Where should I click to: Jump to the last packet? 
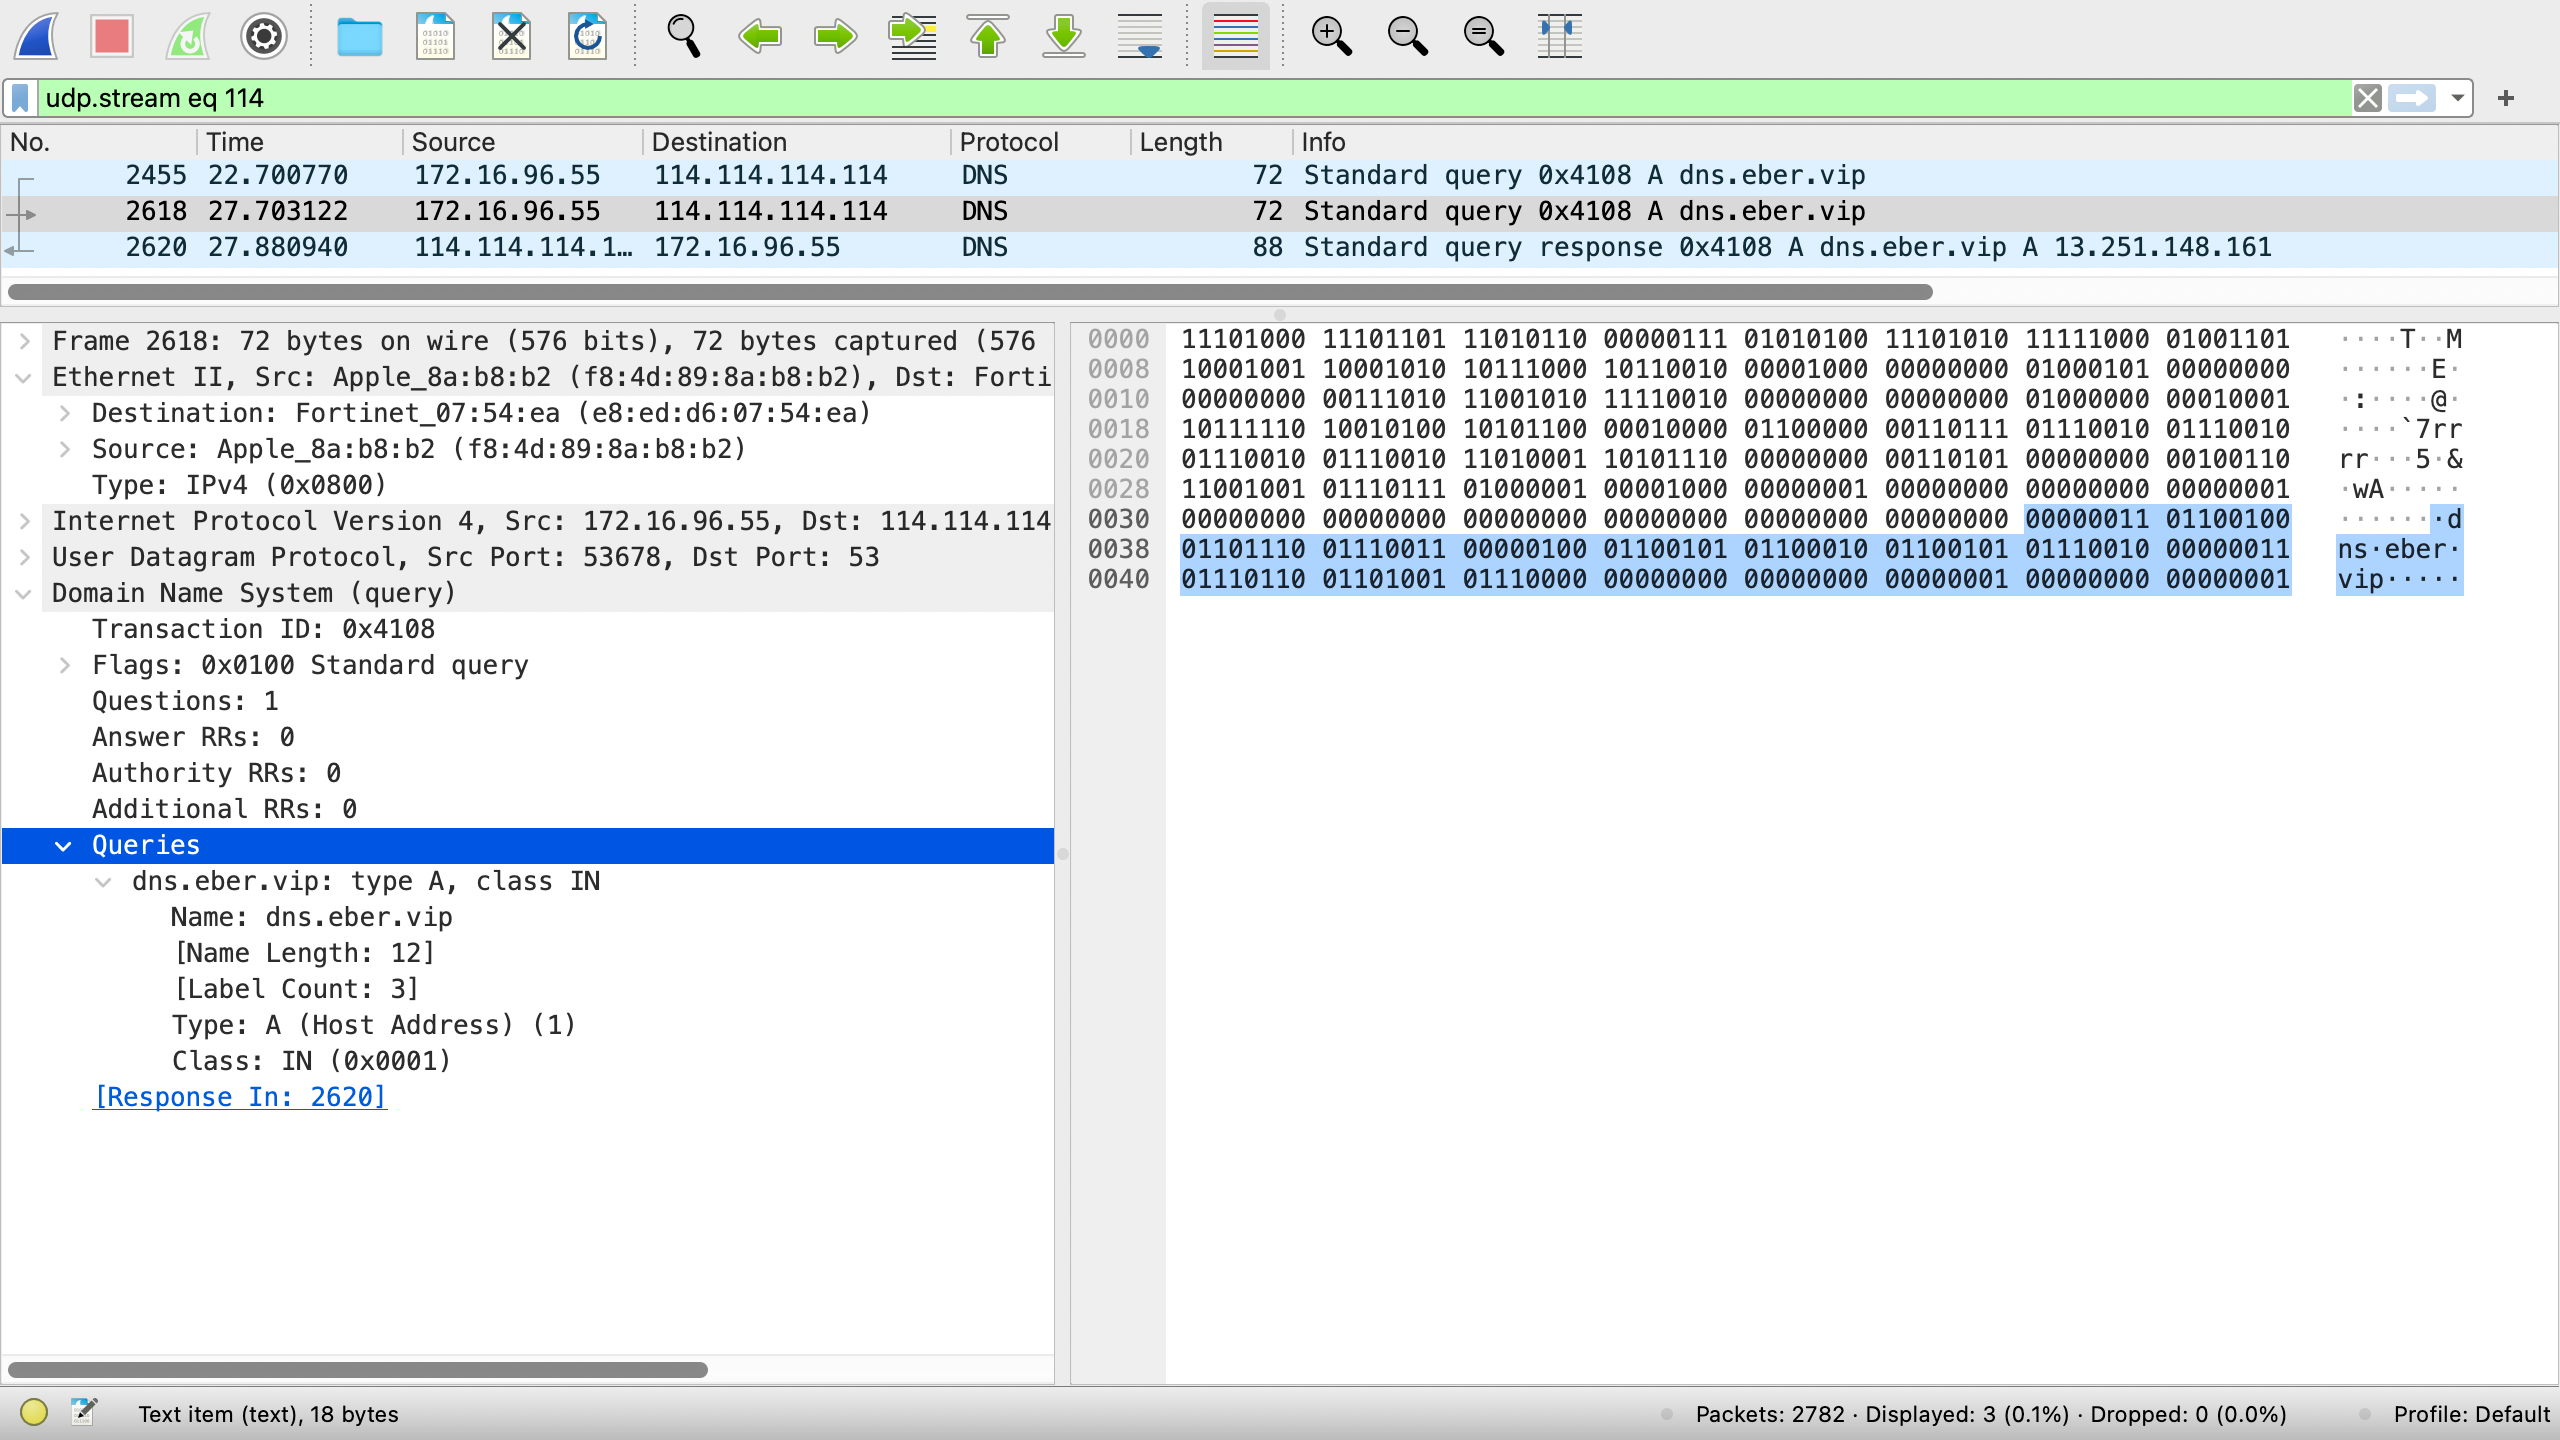tap(1064, 37)
